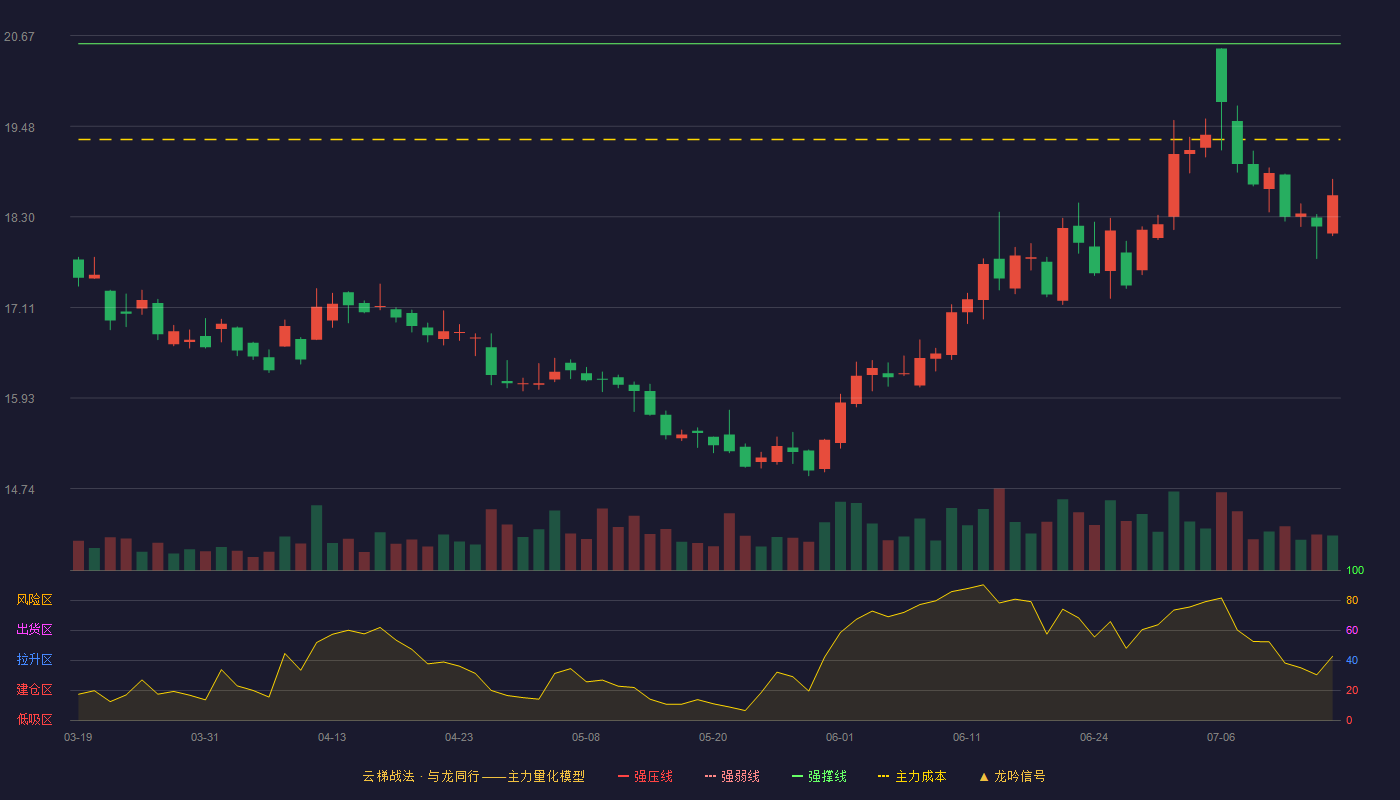Image resolution: width=1400 pixels, height=800 pixels.
Task: Click the solid green support line on chart
Action: [709, 43]
